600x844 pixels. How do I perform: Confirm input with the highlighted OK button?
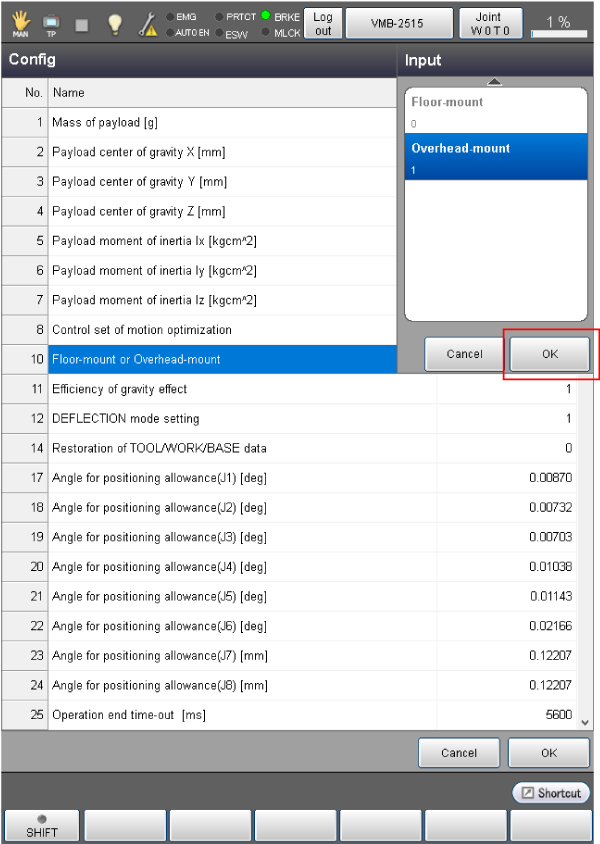click(x=549, y=354)
